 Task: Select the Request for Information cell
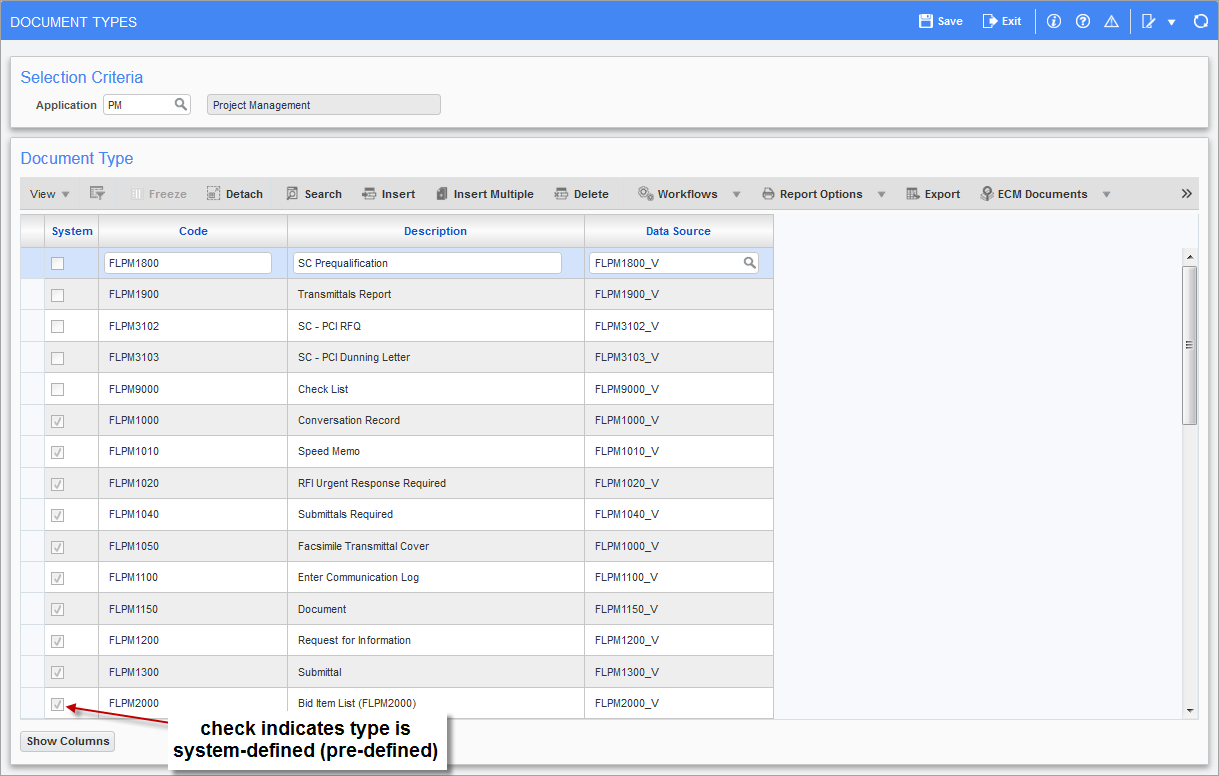click(436, 641)
